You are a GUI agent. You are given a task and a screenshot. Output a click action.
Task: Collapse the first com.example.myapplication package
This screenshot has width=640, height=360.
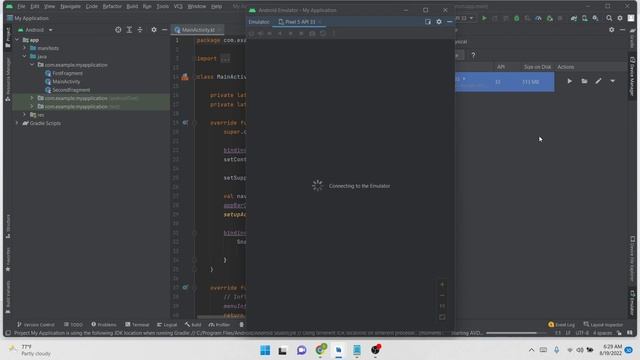pyautogui.click(x=32, y=64)
